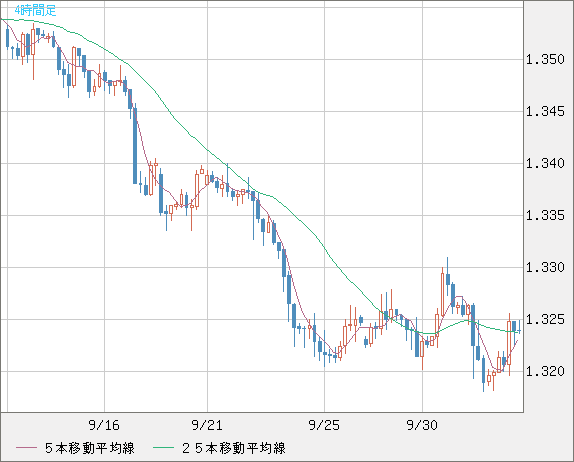The height and width of the screenshot is (462, 574).
Task: Click the 1.320 price axis label
Action: click(x=545, y=371)
